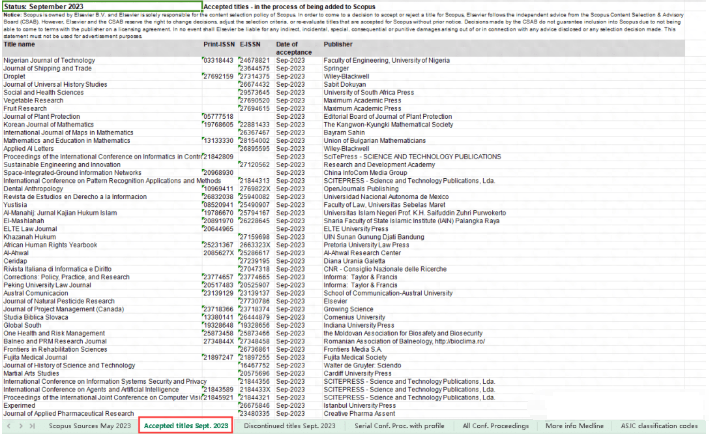
Task: Open the More info Medline tab
Action: tap(574, 426)
